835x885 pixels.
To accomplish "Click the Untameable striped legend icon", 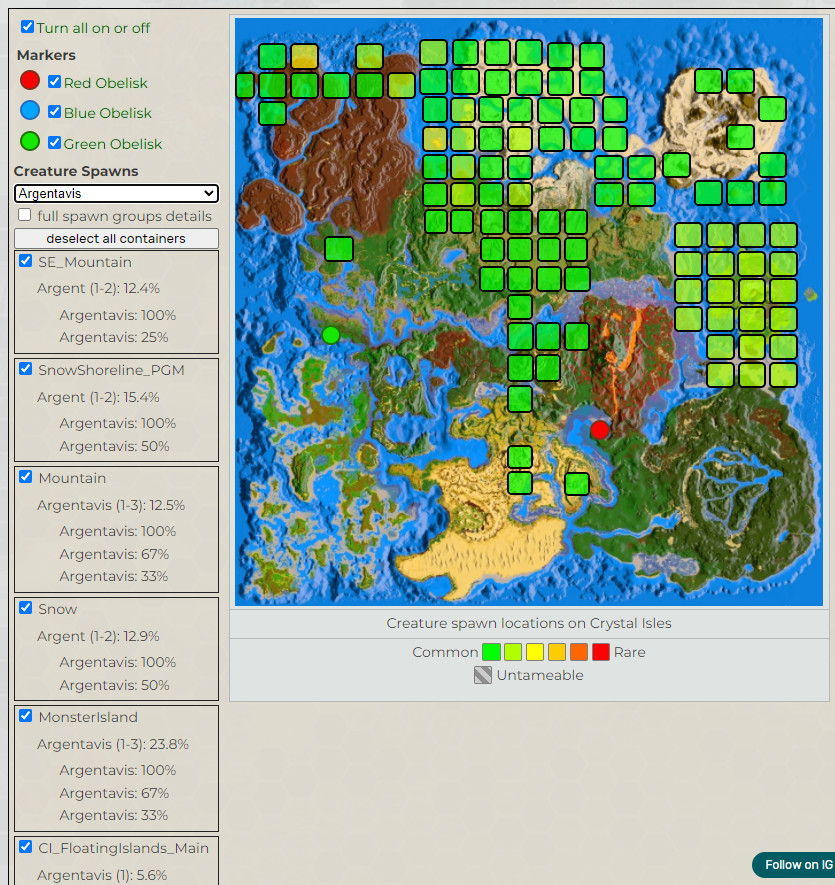I will (x=483, y=675).
